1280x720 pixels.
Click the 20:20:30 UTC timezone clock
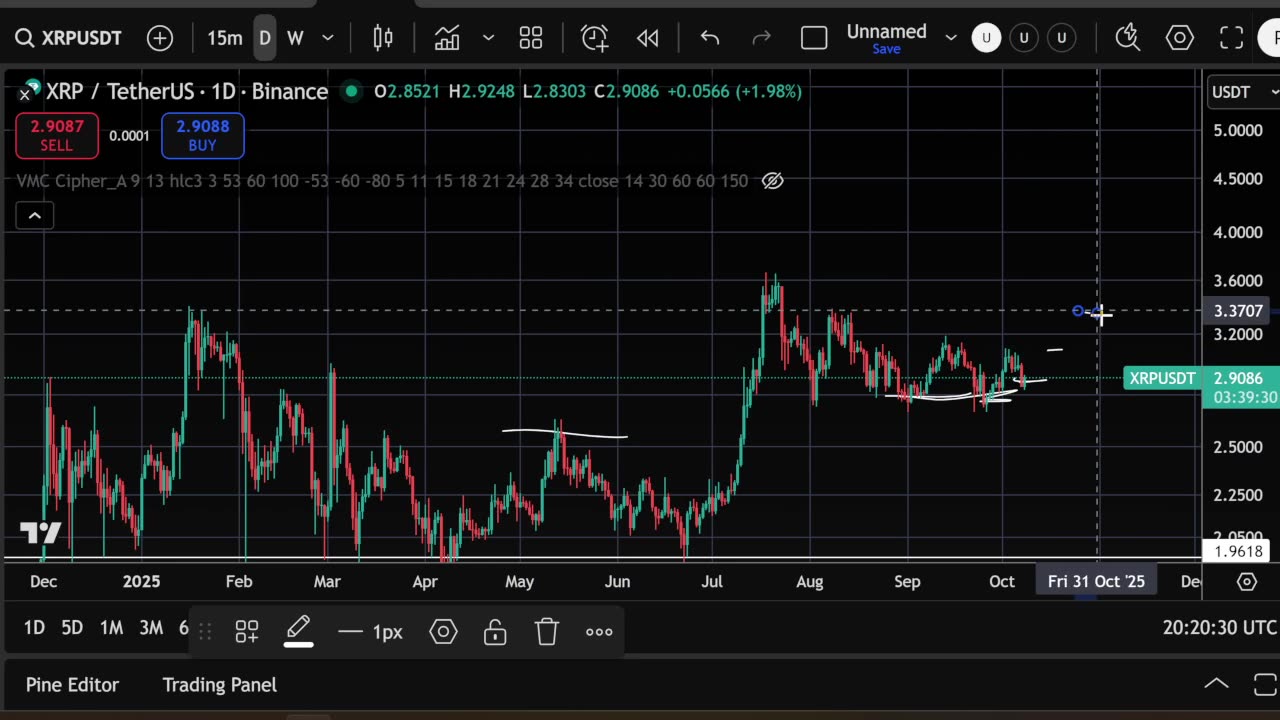tap(1219, 628)
